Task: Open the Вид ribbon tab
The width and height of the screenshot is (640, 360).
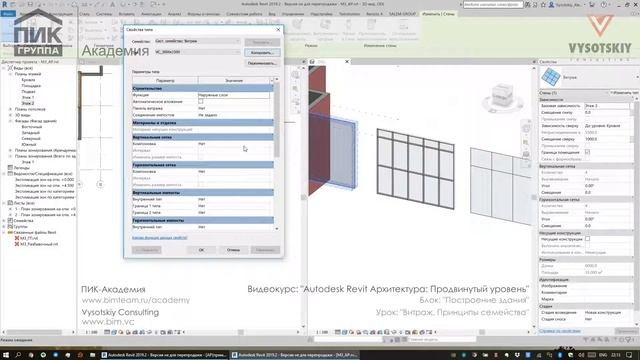Action: click(x=272, y=14)
